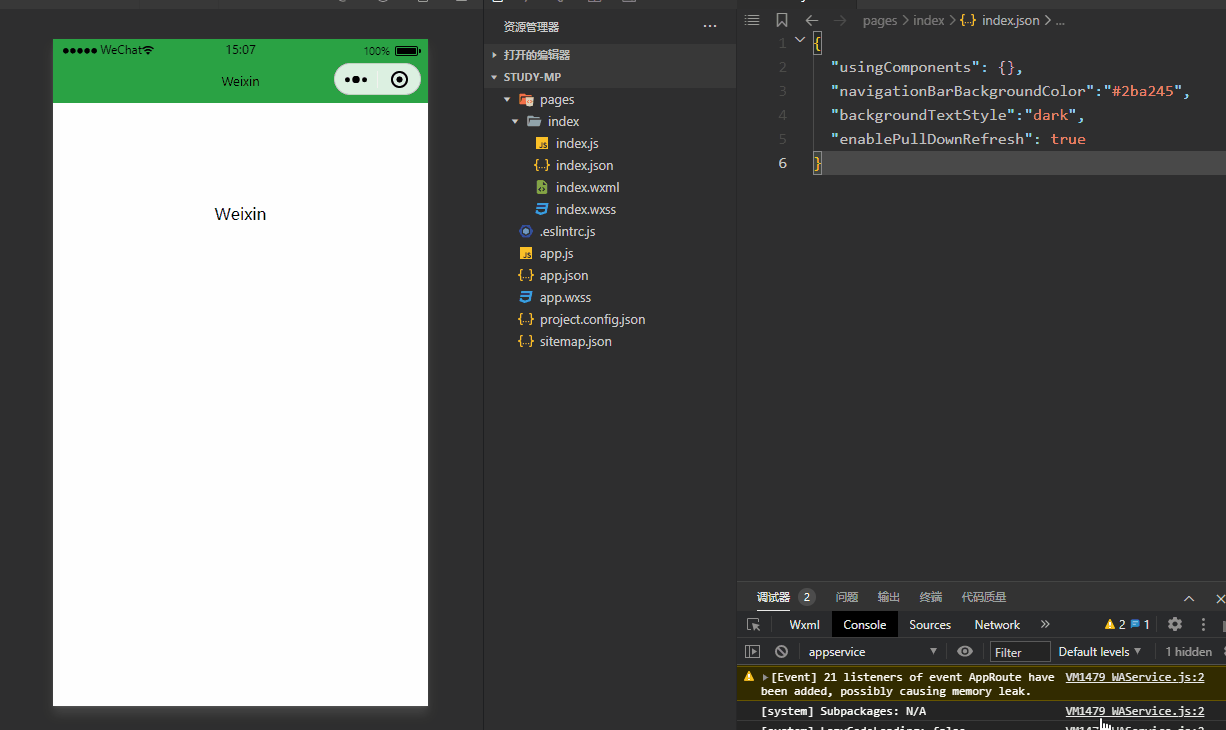The height and width of the screenshot is (730, 1226).
Task: Switch to the 输出 tab
Action: (889, 597)
